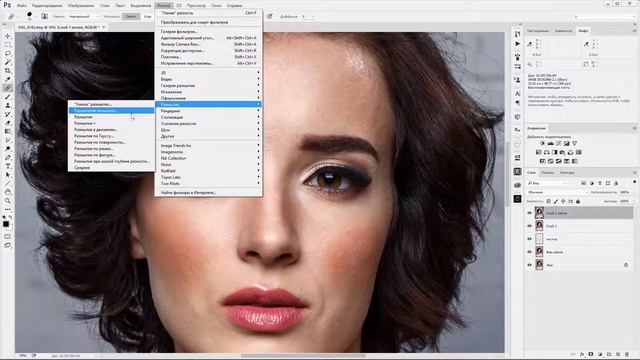Switch to the 'Каналы' tab
The image size is (640, 360).
click(x=547, y=173)
